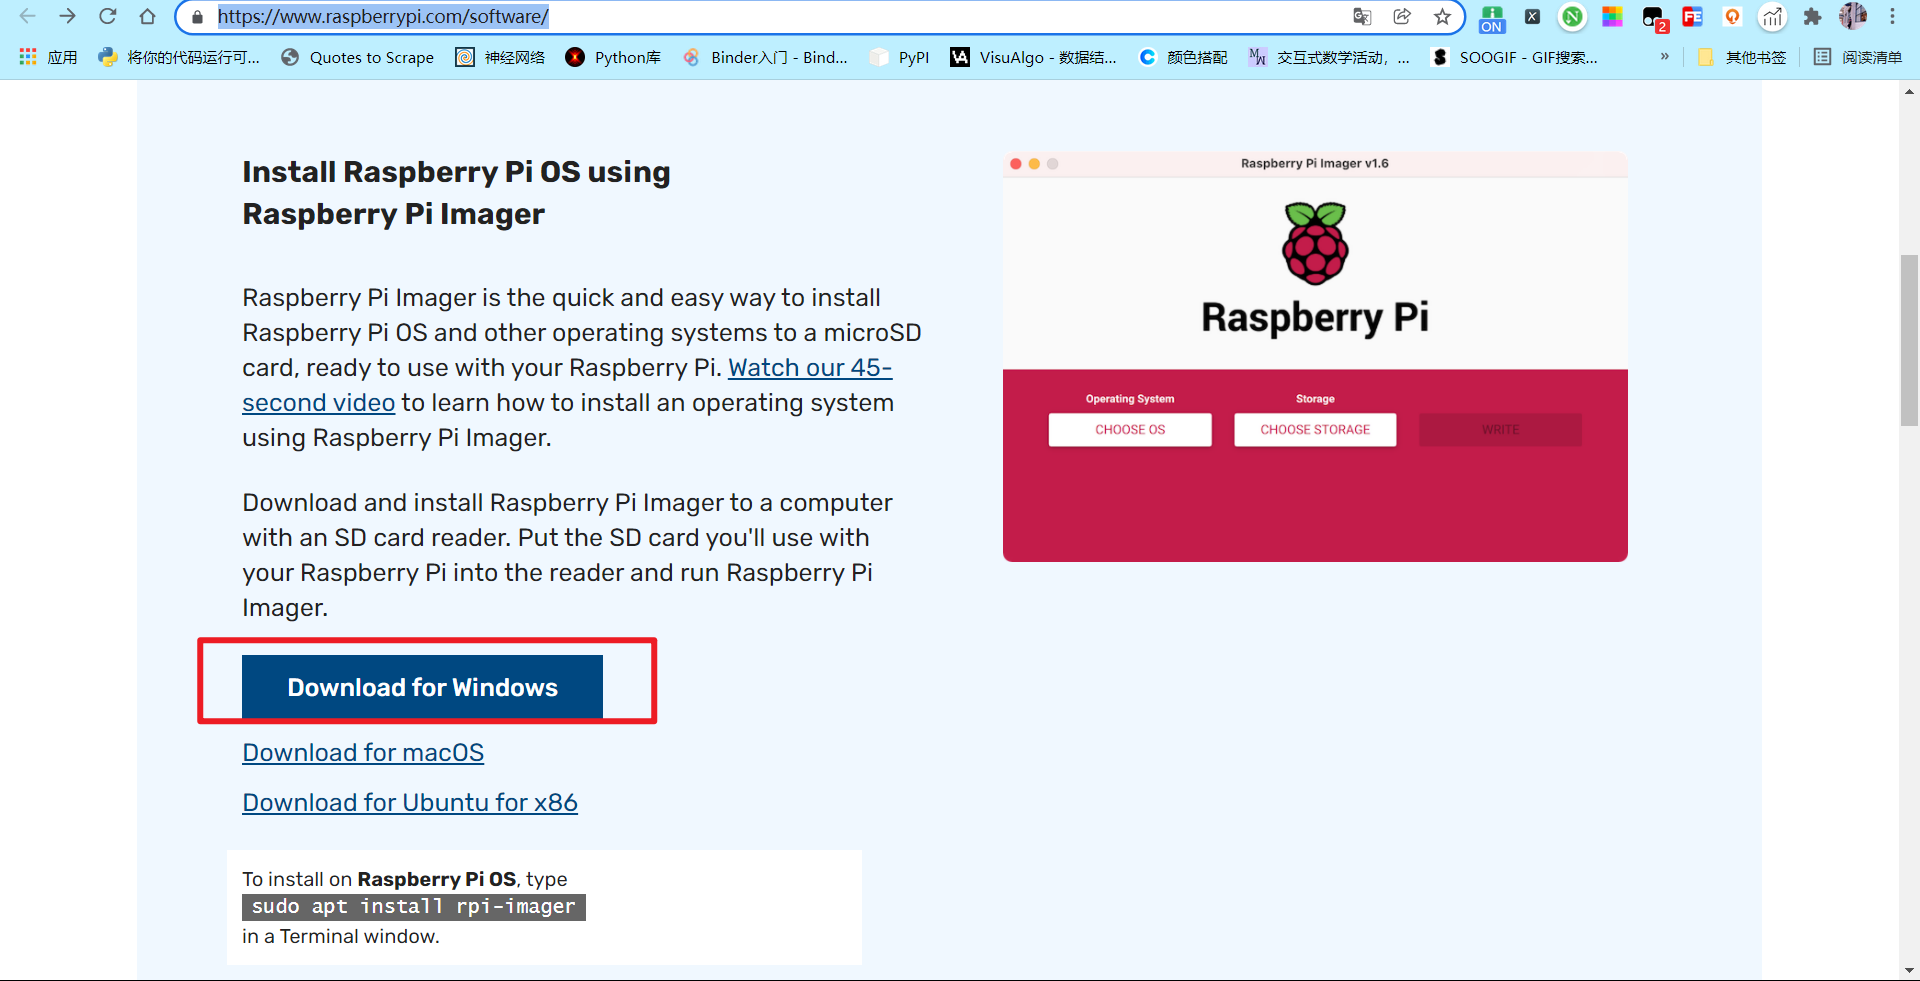The image size is (1920, 981).
Task: Open the apps grid bookmark 应用
Action: coord(48,57)
